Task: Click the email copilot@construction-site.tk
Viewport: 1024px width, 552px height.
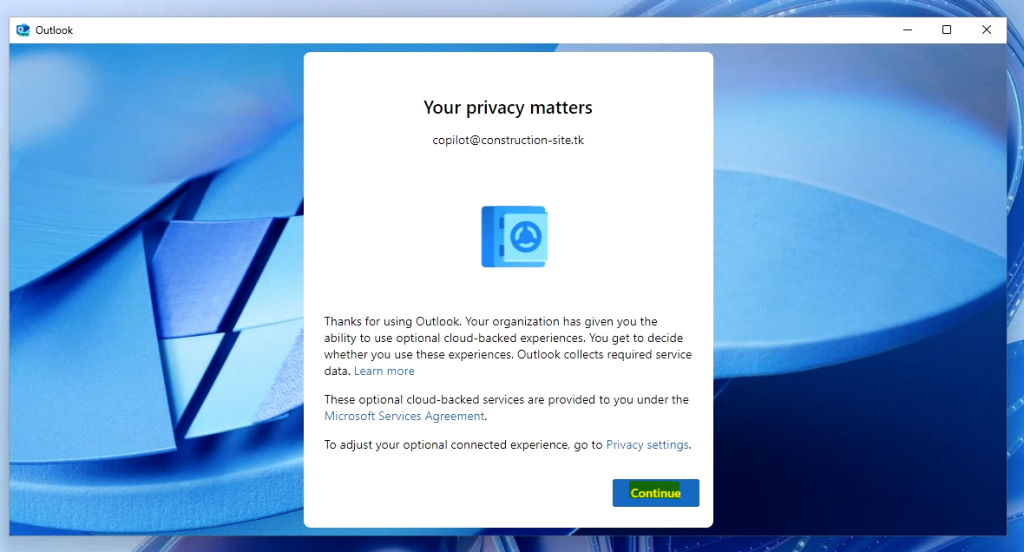Action: click(508, 140)
